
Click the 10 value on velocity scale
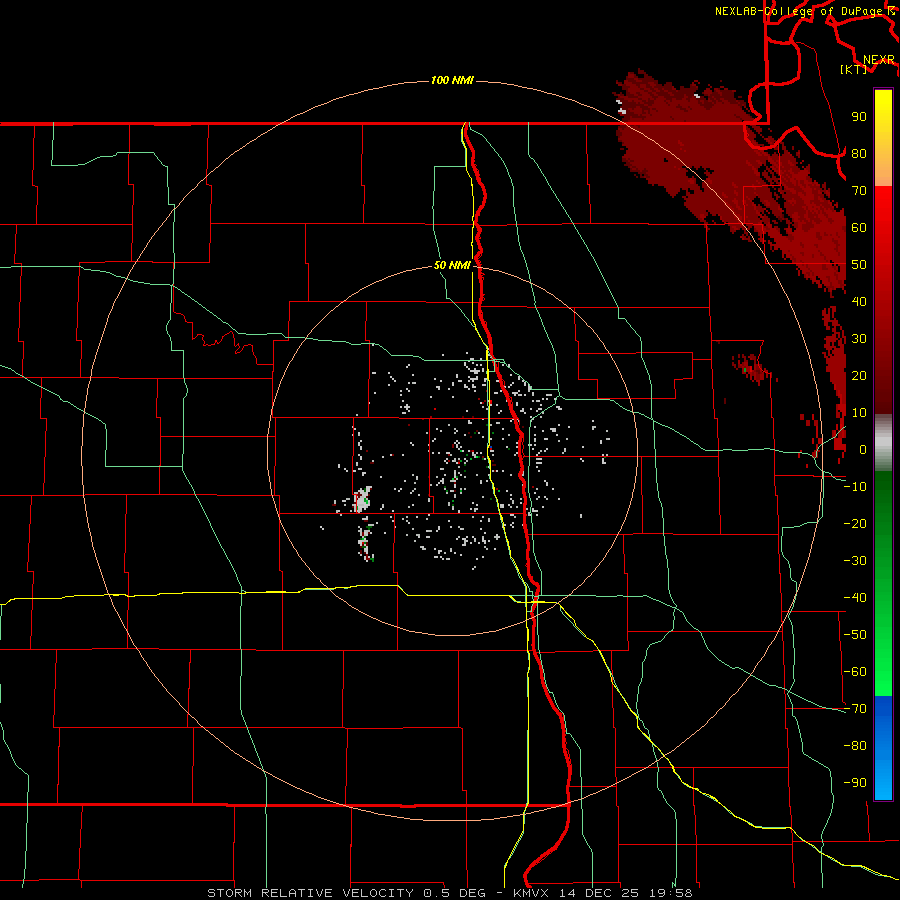(859, 413)
